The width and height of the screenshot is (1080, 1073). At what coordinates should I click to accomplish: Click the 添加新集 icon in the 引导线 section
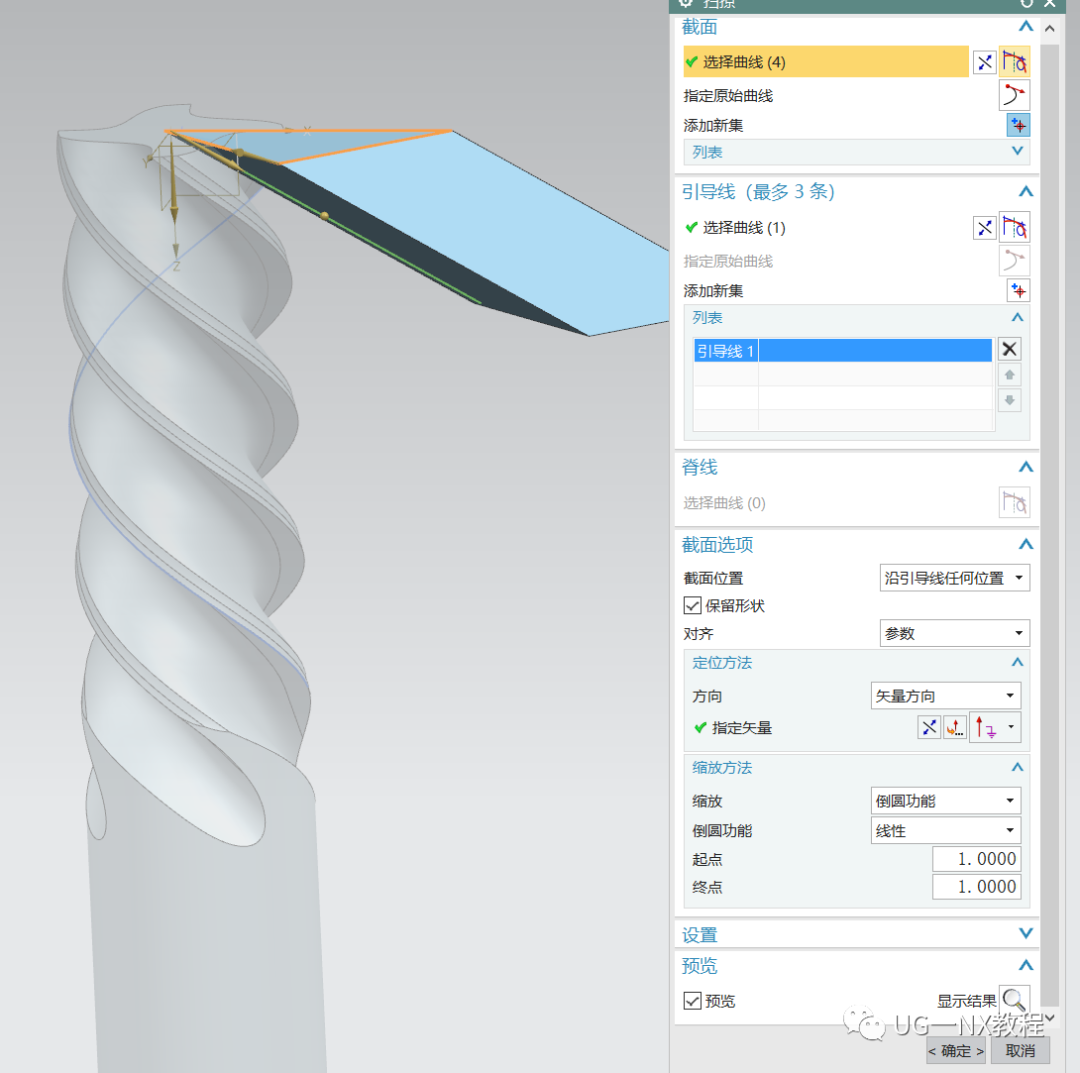(x=1018, y=291)
